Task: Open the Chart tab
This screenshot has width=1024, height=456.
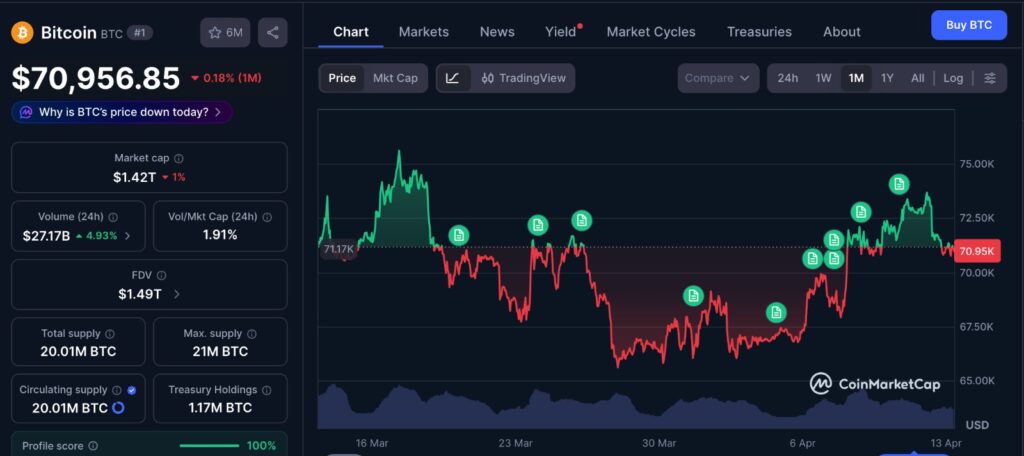Action: click(x=351, y=32)
